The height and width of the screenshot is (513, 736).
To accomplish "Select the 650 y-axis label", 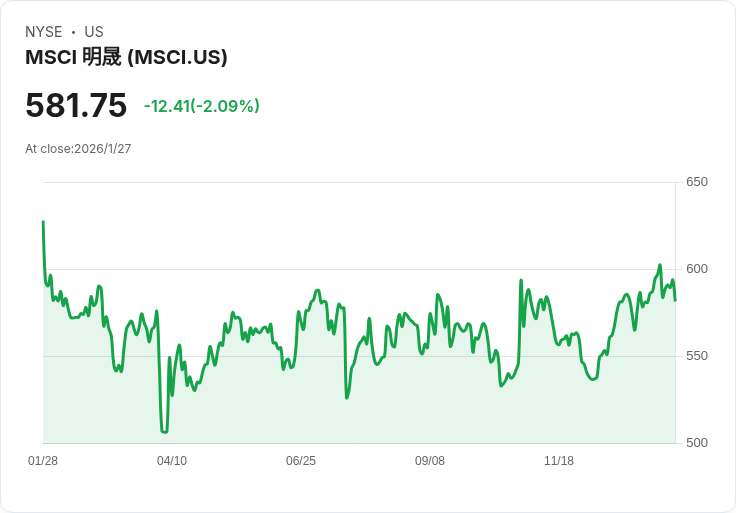I will [696, 182].
